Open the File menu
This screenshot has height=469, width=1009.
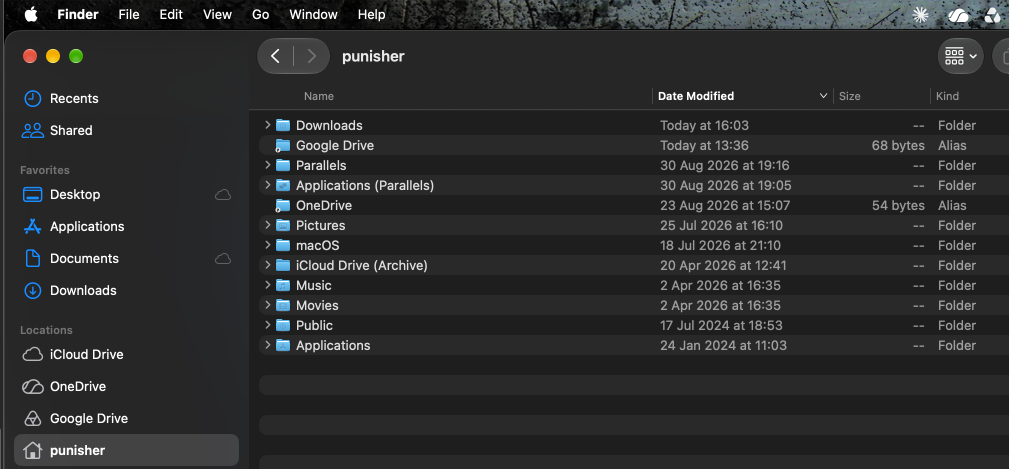[x=129, y=14]
